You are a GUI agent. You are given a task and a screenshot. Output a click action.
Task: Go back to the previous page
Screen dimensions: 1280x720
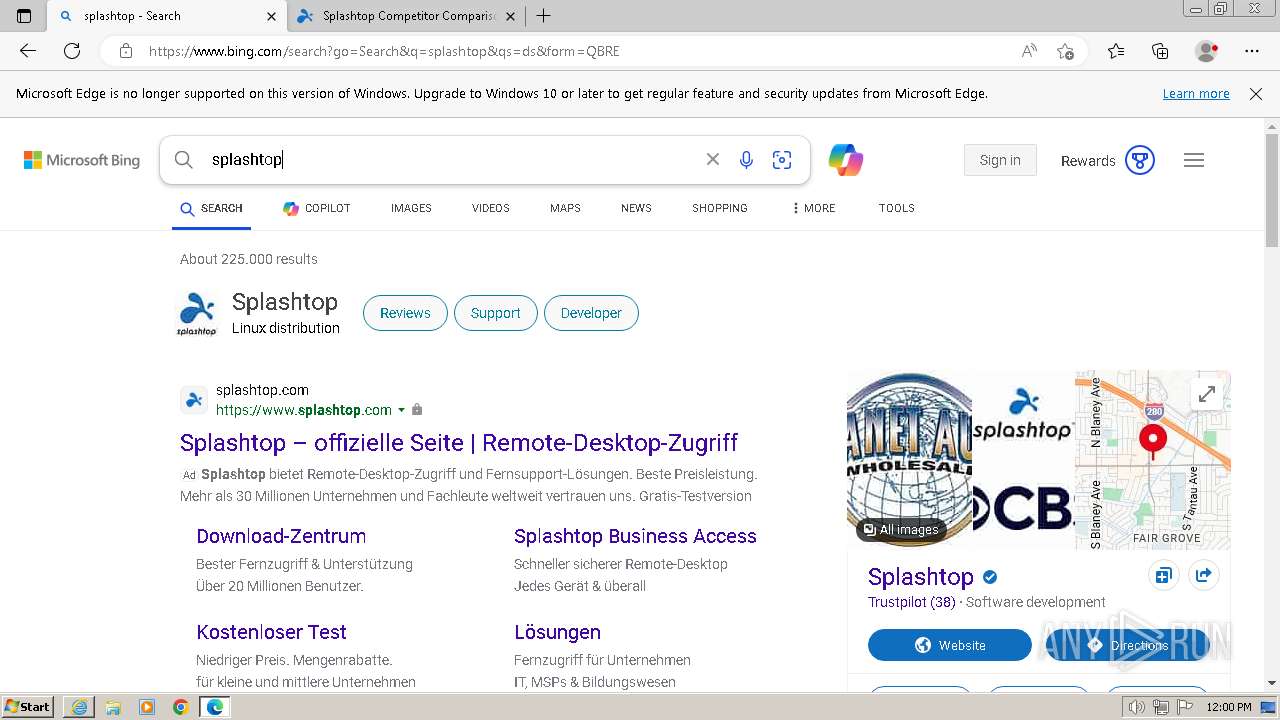click(28, 51)
